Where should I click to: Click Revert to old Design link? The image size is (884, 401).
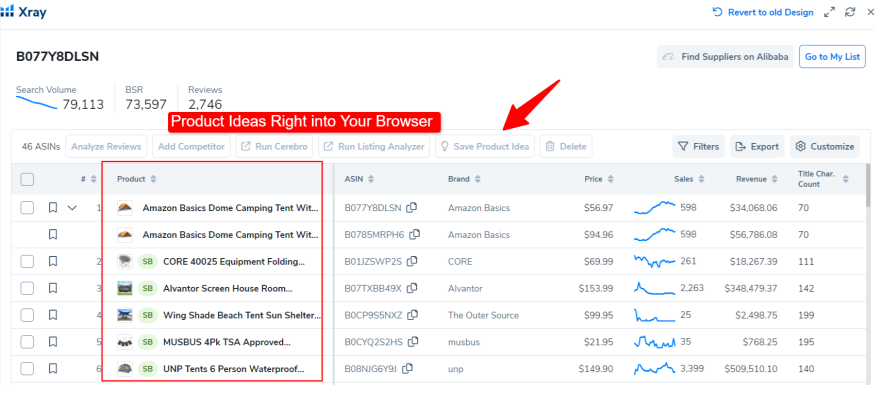click(762, 12)
